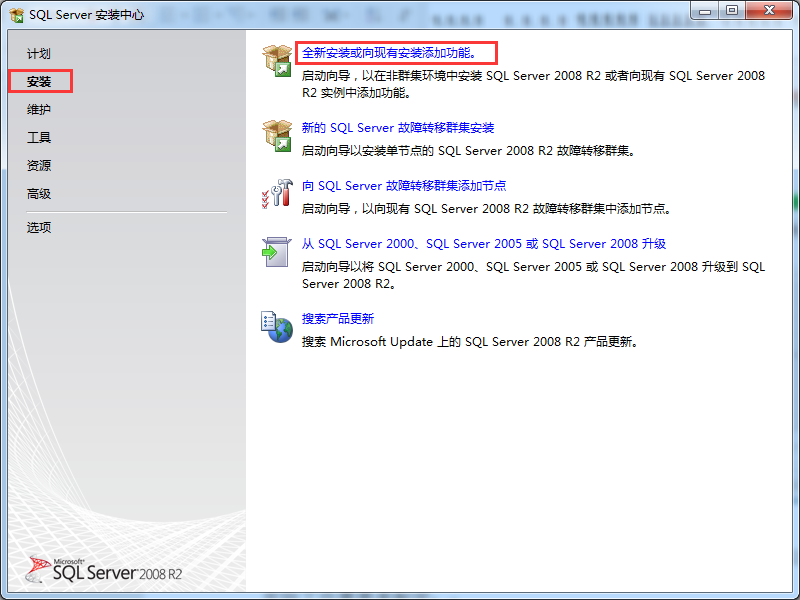Click the 搜索产品更新 link
This screenshot has width=800, height=600.
point(338,319)
